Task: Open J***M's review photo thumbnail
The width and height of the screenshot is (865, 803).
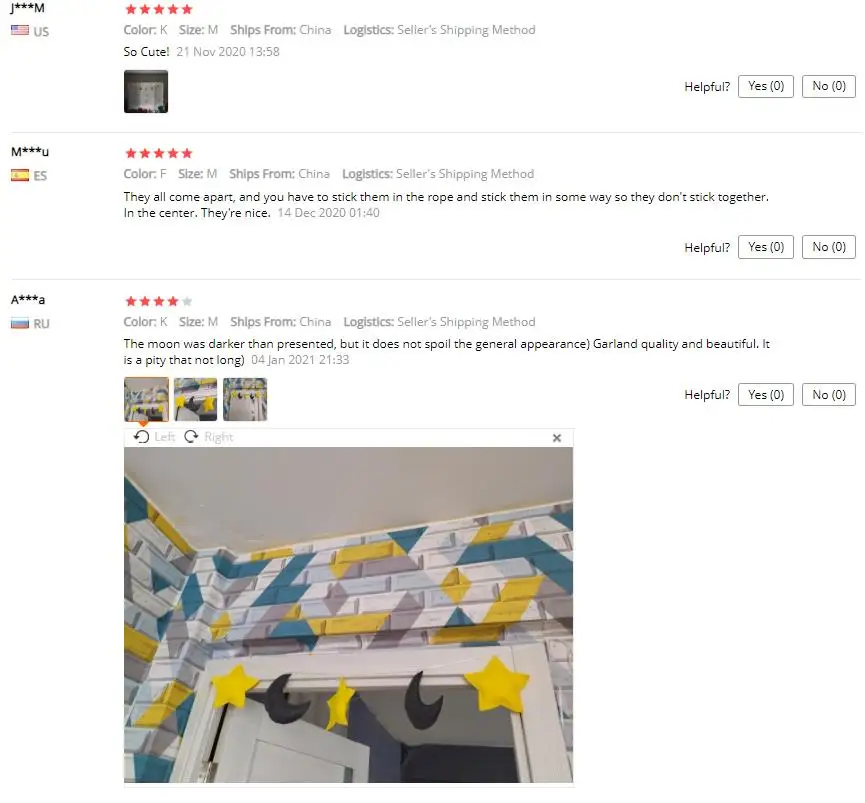Action: tap(146, 92)
